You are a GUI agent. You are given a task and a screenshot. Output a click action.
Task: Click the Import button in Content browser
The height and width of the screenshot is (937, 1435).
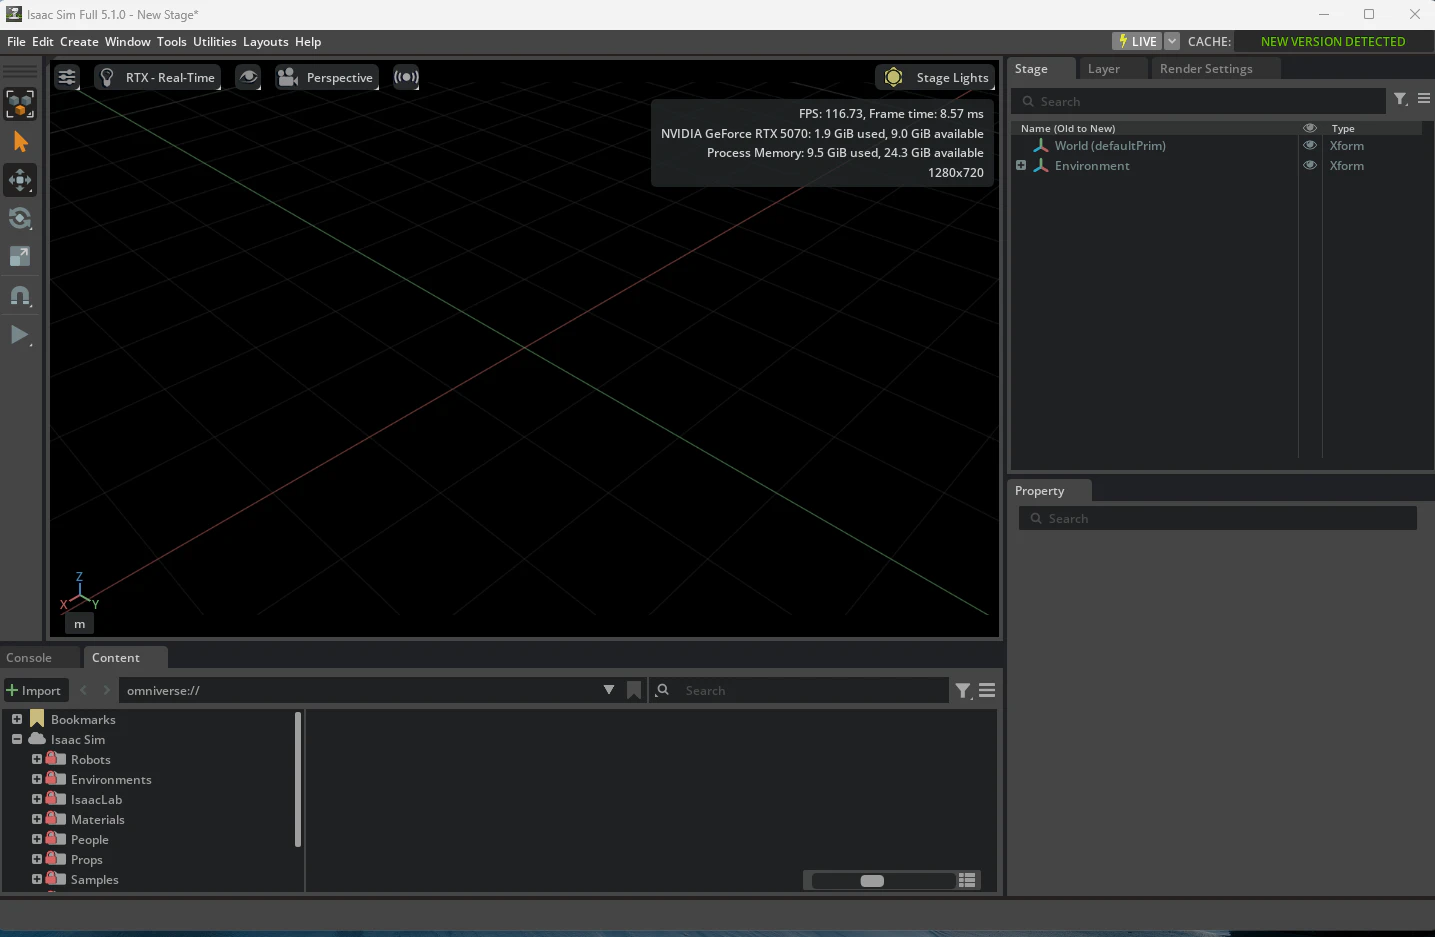pos(34,691)
